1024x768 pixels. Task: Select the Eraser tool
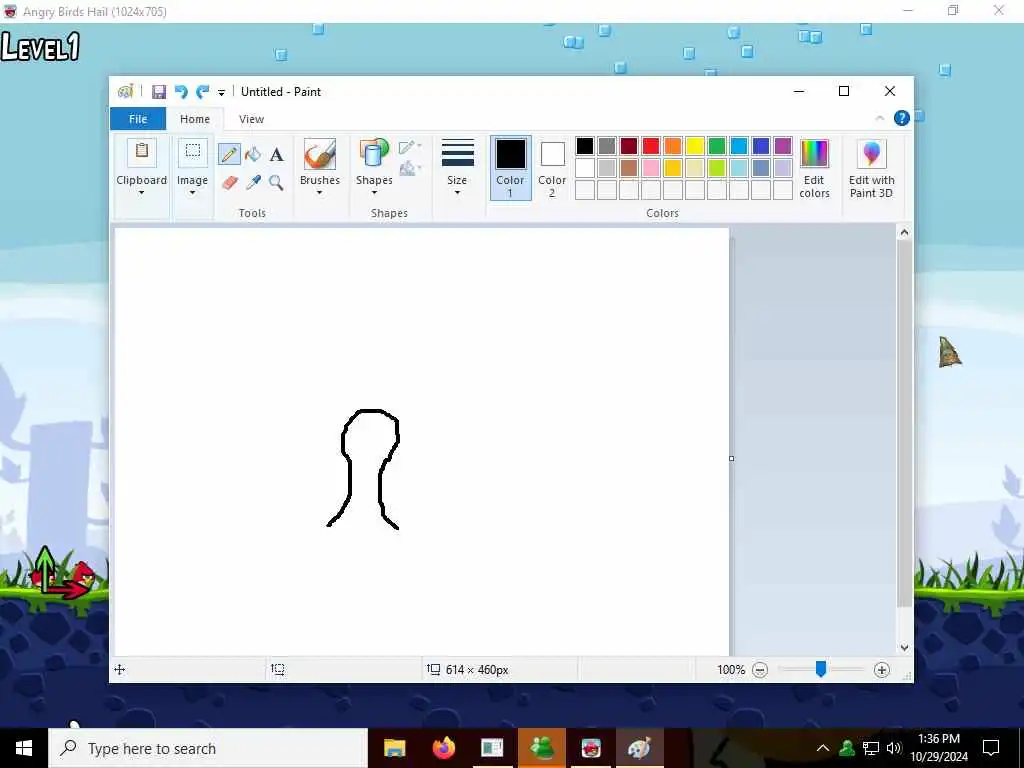tap(229, 182)
